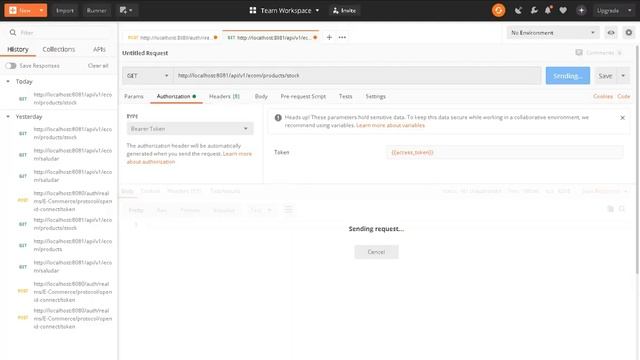Click Clear all in history
This screenshot has height=360, width=640.
[x=98, y=66]
